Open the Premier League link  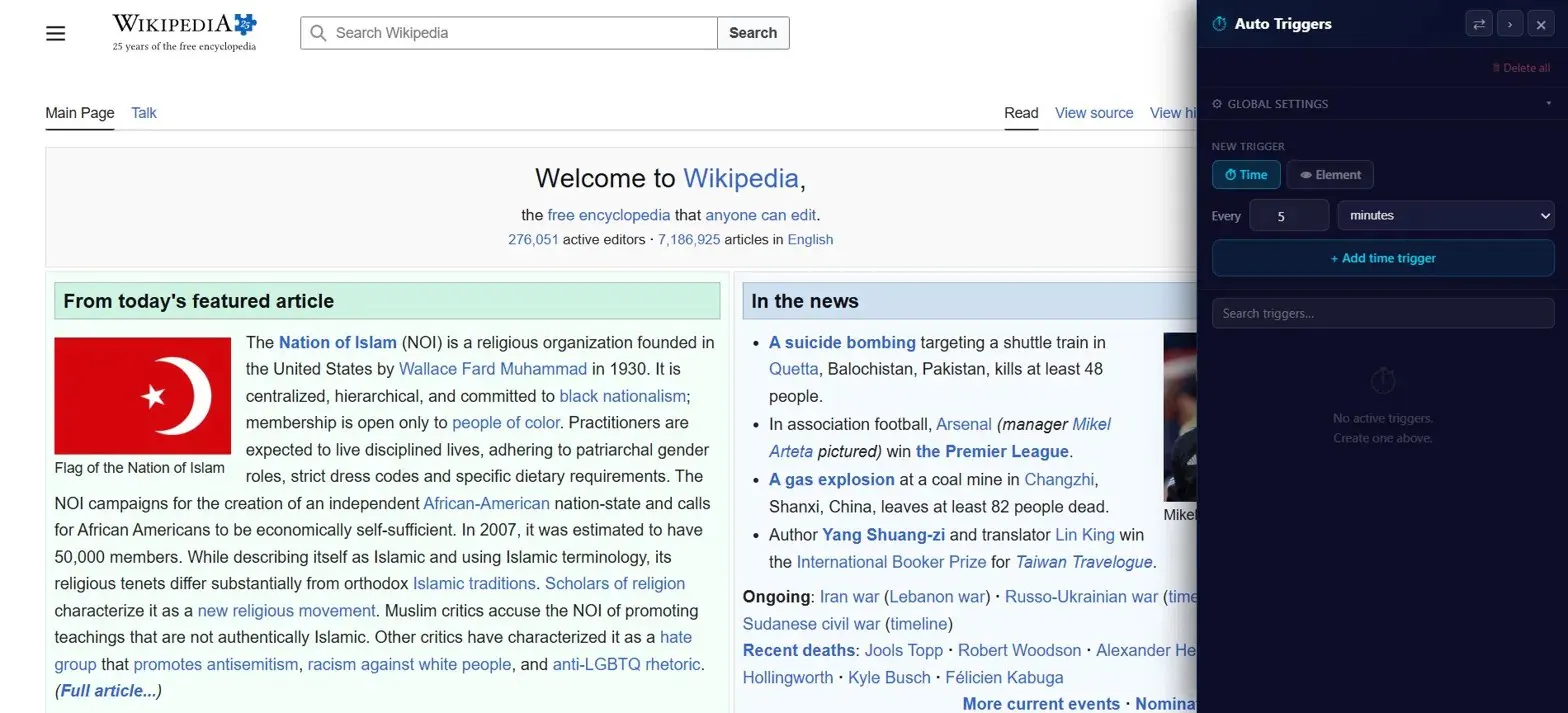click(x=992, y=451)
